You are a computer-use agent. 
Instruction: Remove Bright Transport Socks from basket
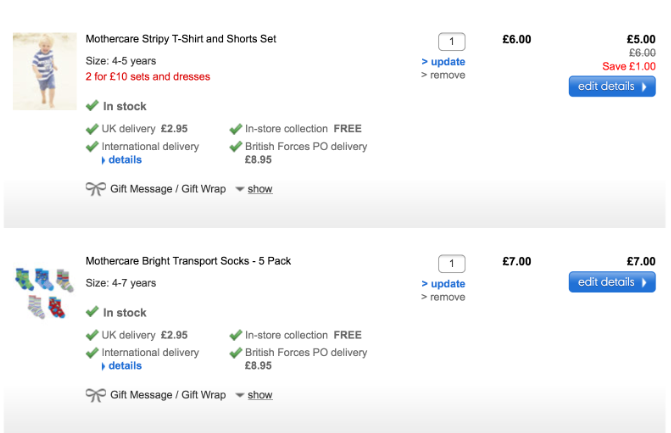(443, 297)
